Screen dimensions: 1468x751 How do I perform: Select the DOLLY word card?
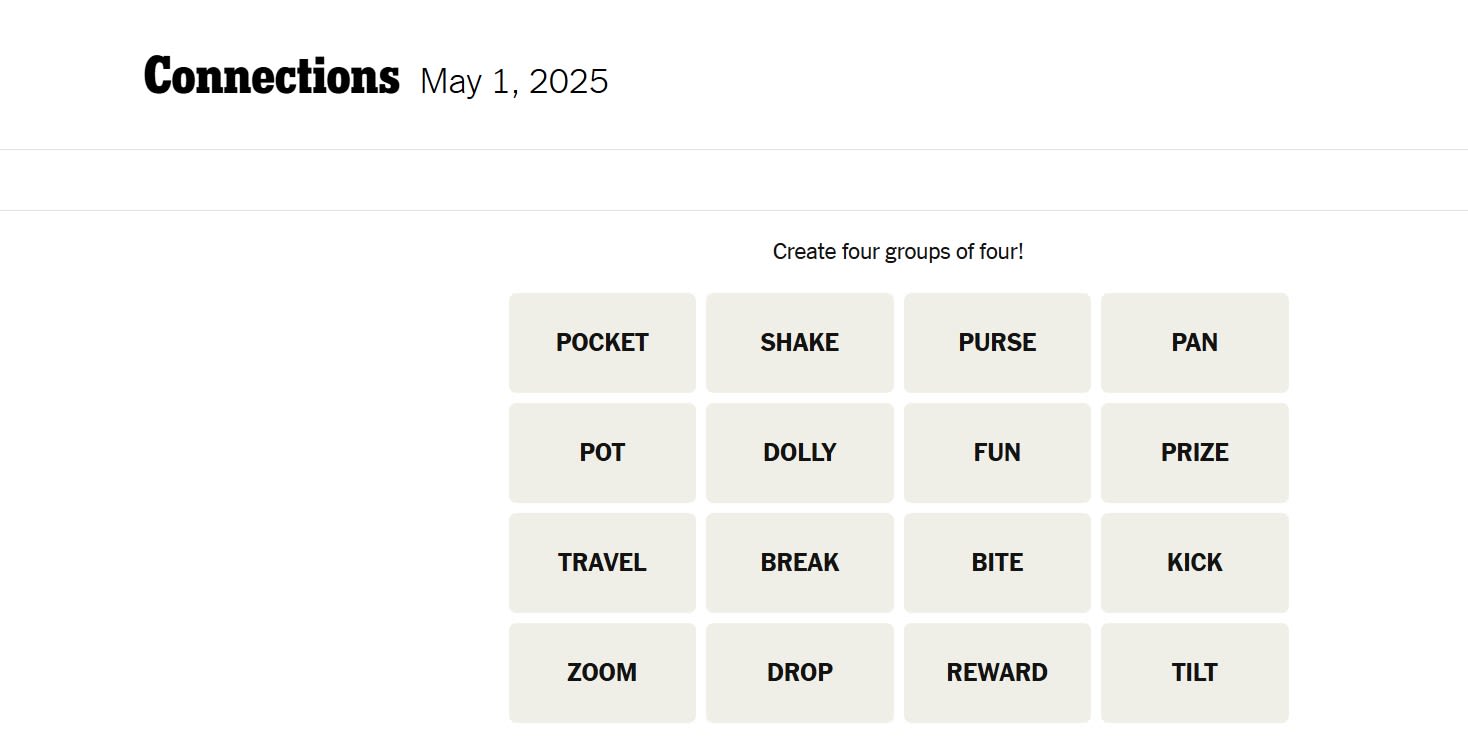(x=799, y=452)
